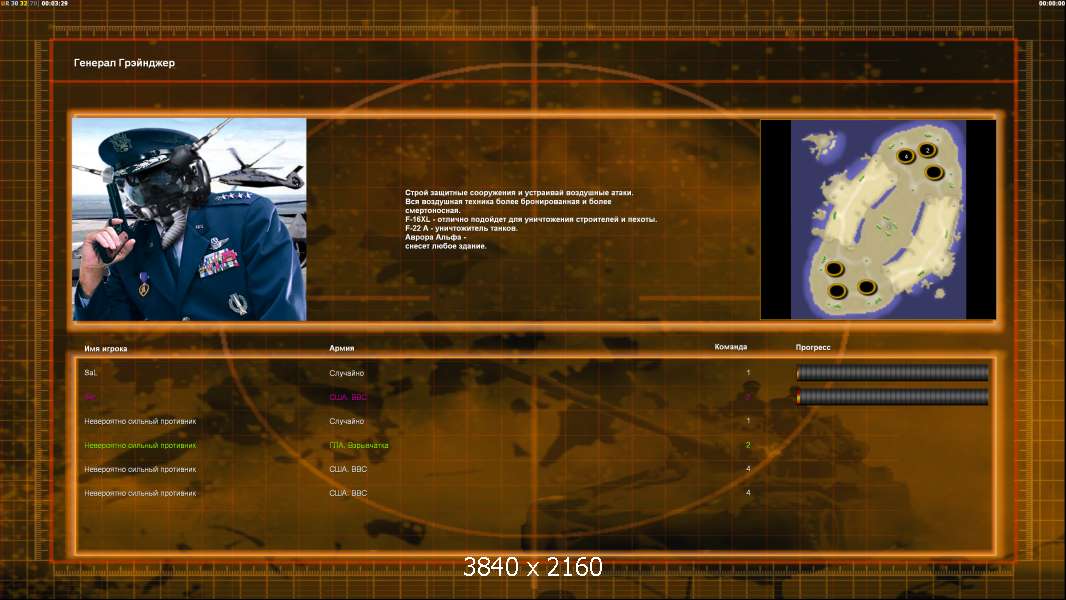Click the "00:00:00" timer in the top-right
Image resolution: width=1066 pixels, height=600 pixels.
tap(1052, 3)
